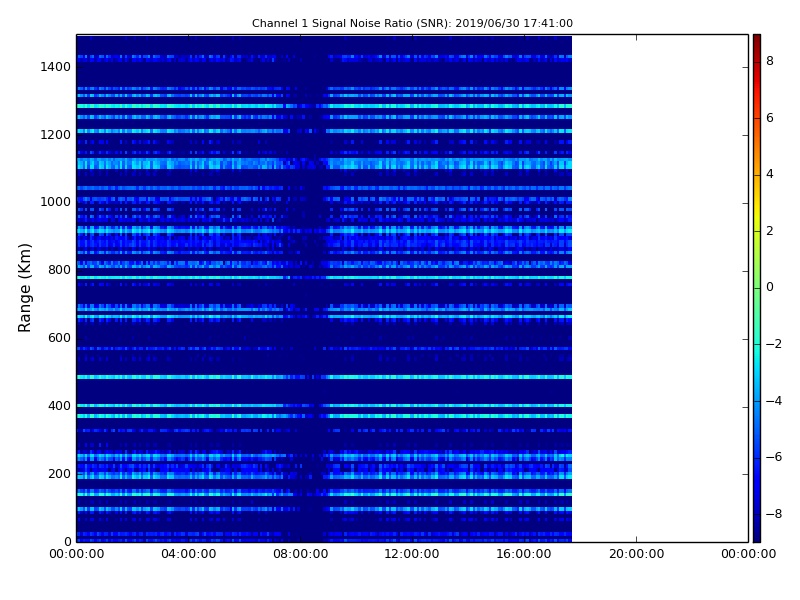Click the red top of the SNR colorbar
The image size is (800, 600).
pyautogui.click(x=757, y=43)
